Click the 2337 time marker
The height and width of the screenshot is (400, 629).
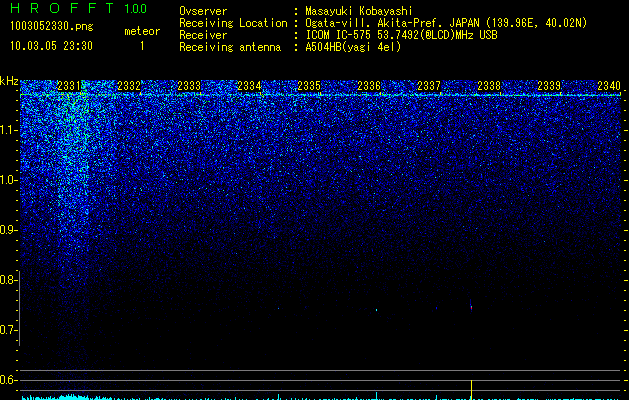(x=429, y=85)
